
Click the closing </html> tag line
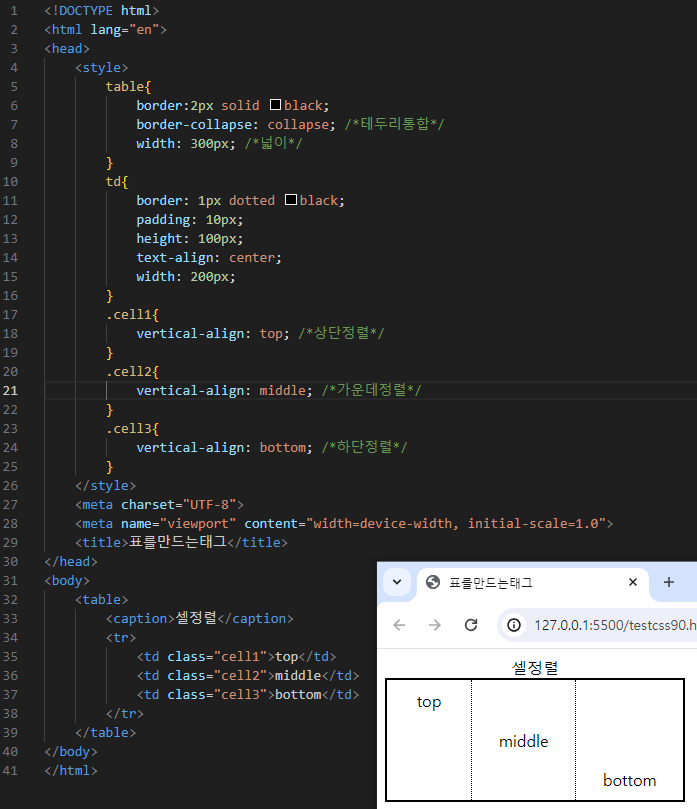pyautogui.click(x=71, y=770)
